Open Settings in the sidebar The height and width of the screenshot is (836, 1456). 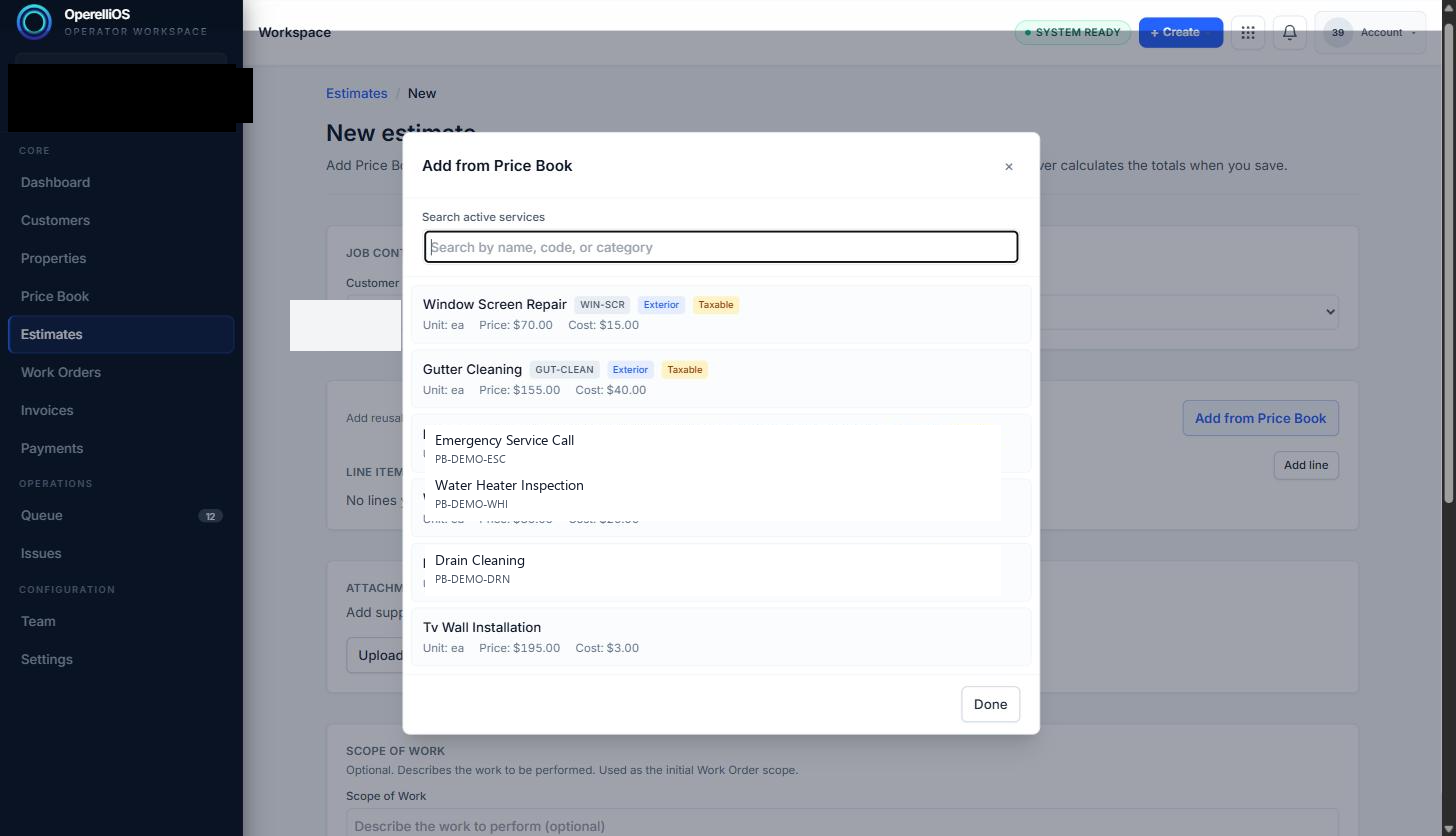(x=121, y=659)
